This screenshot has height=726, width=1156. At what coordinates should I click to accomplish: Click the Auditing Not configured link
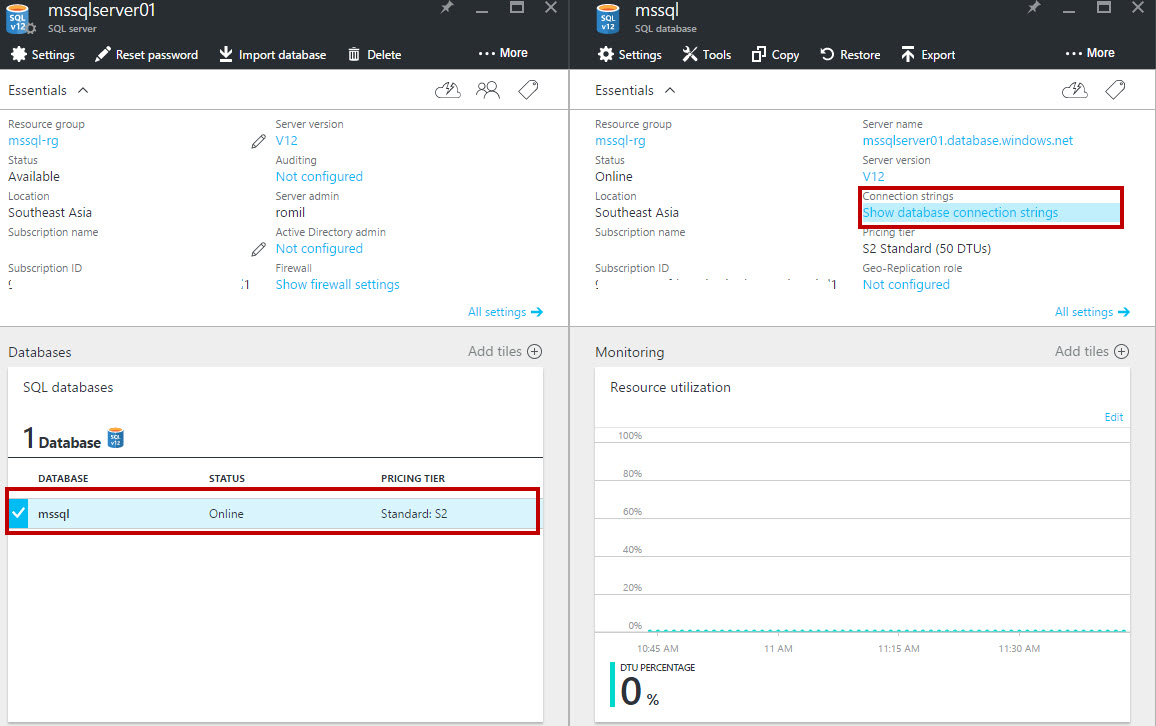[319, 177]
